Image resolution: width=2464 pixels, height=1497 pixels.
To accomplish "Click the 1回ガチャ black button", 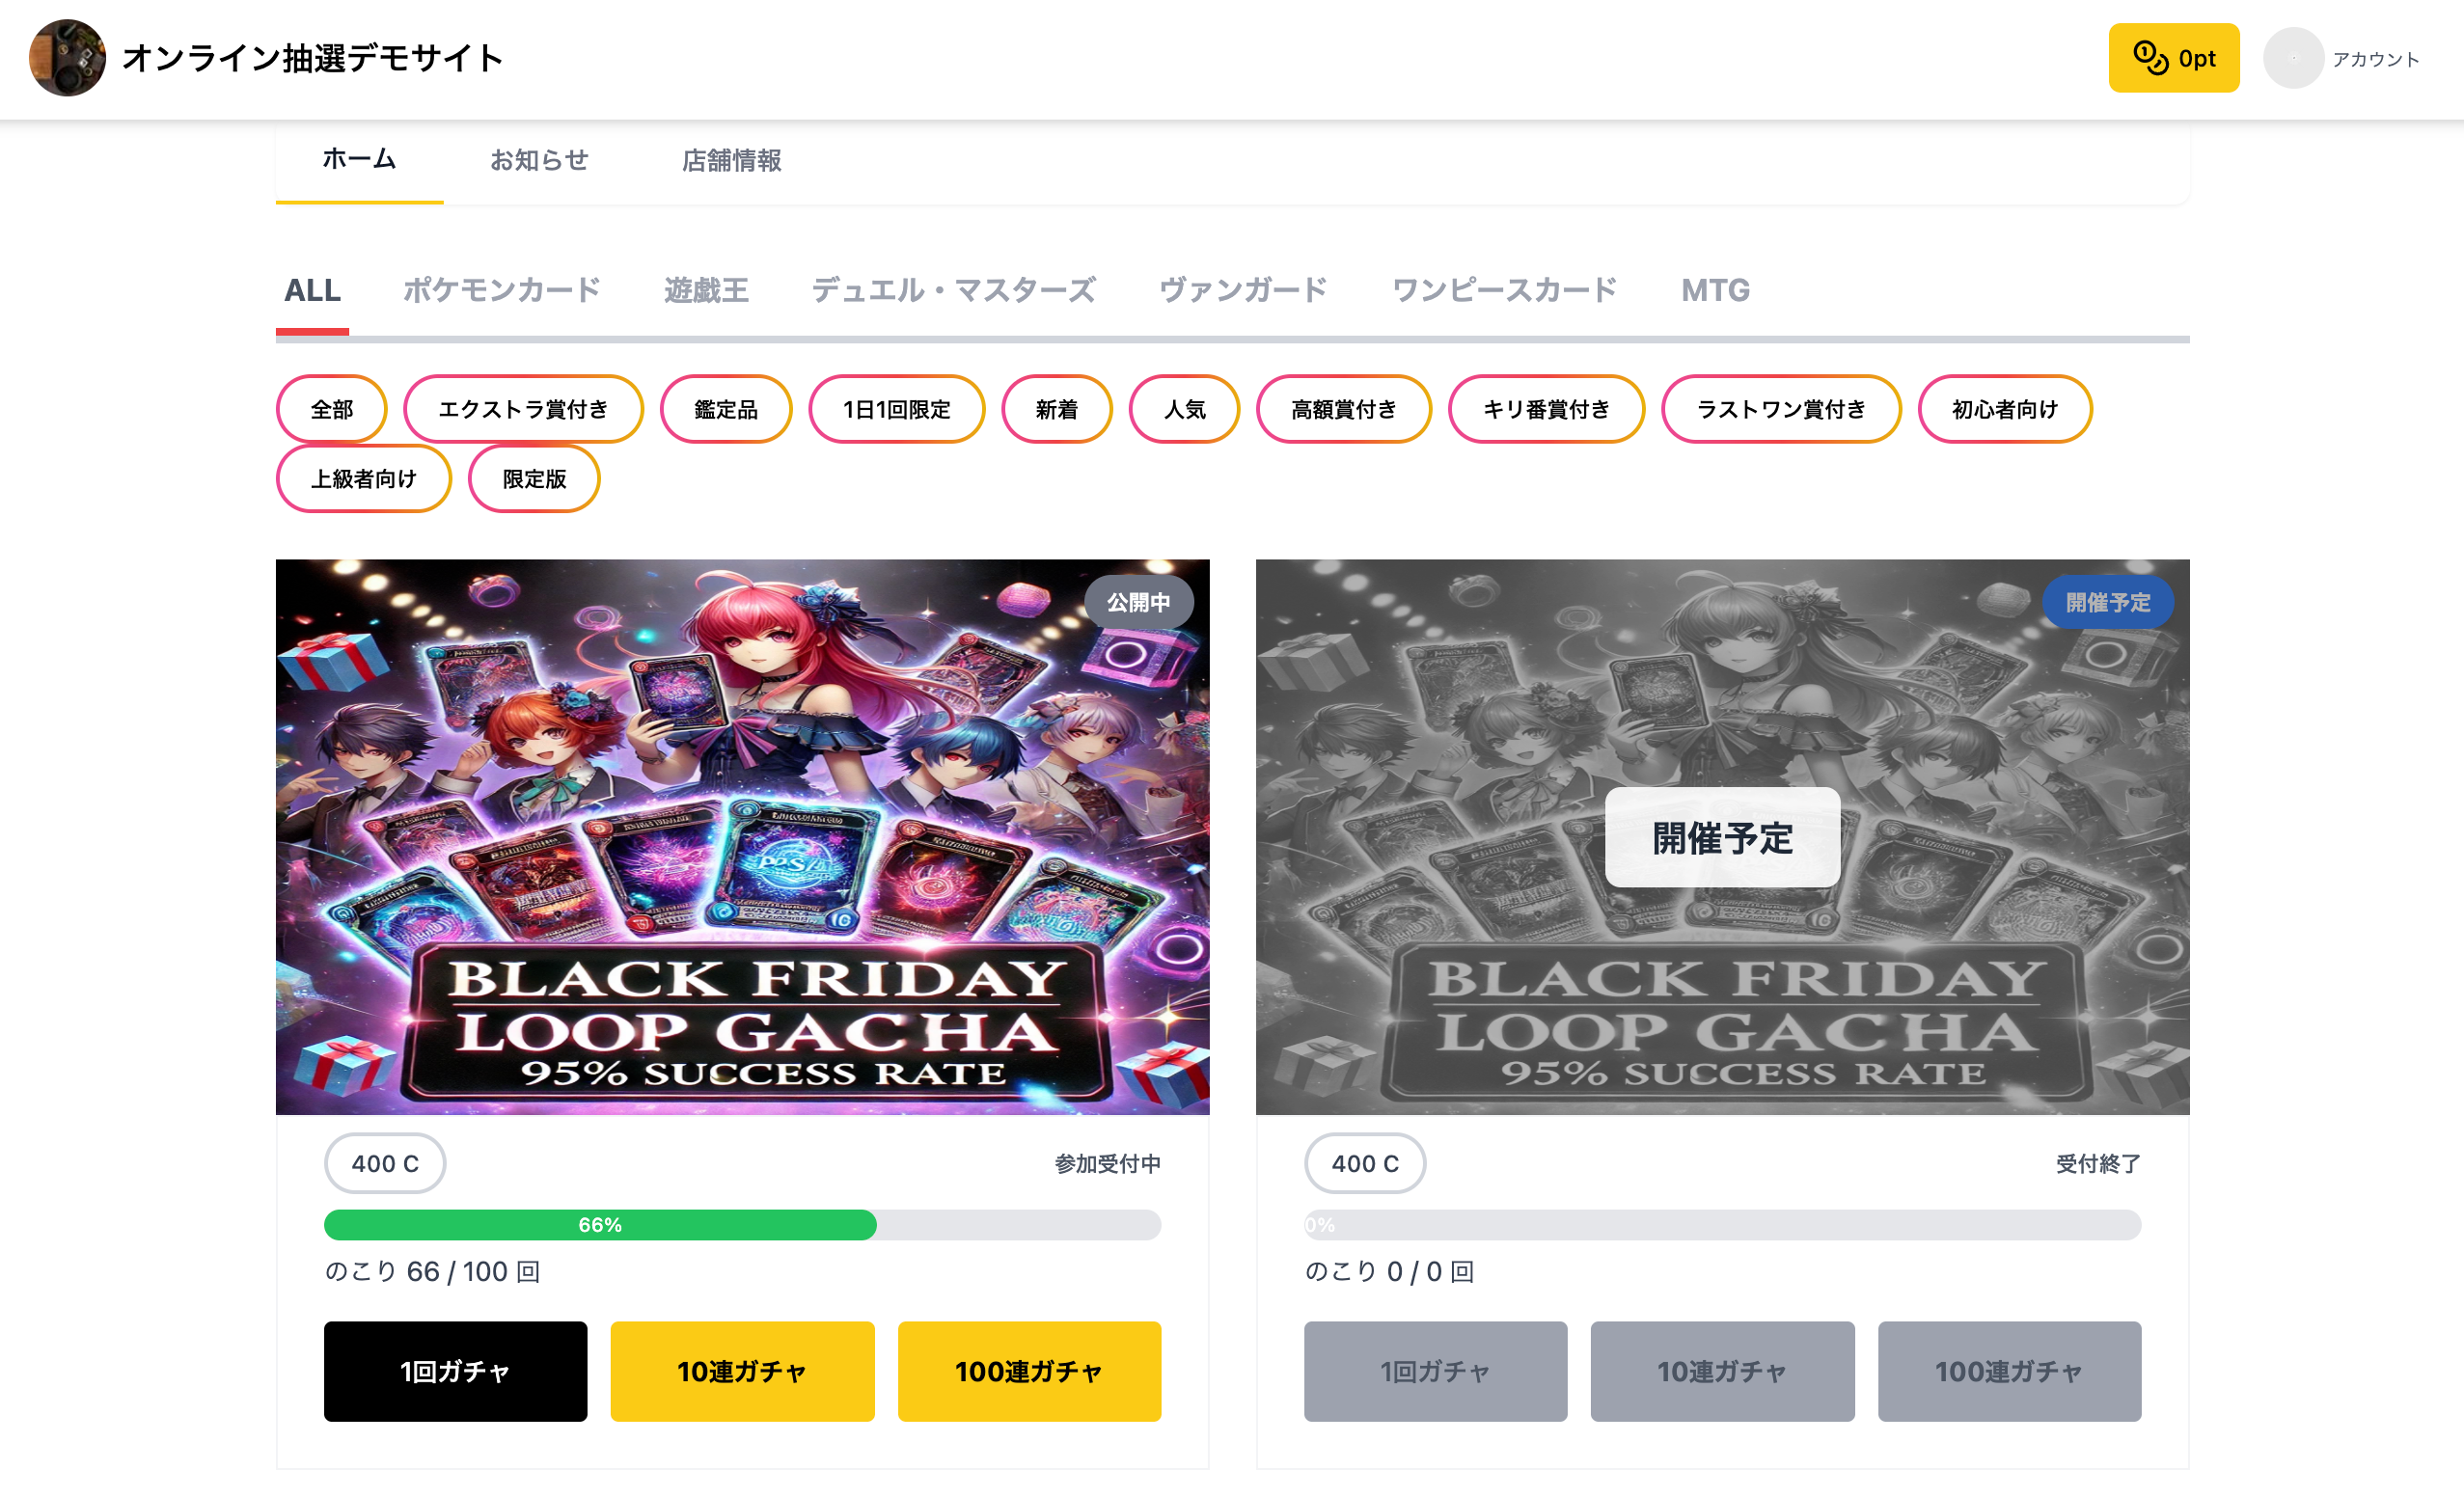I will coord(455,1371).
